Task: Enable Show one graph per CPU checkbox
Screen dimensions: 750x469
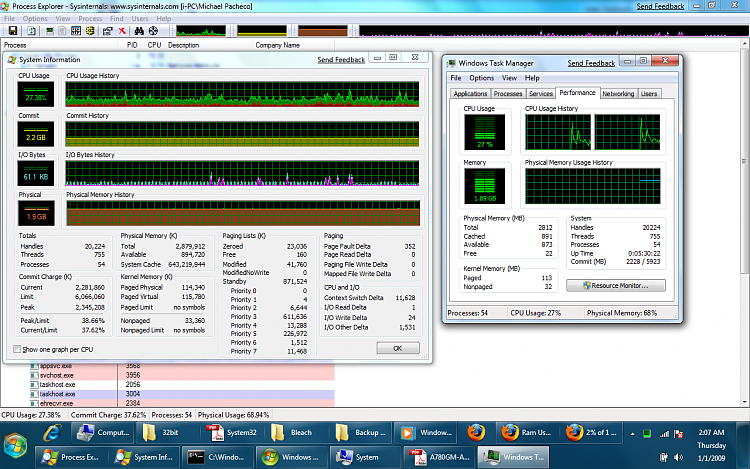Action: [17, 349]
